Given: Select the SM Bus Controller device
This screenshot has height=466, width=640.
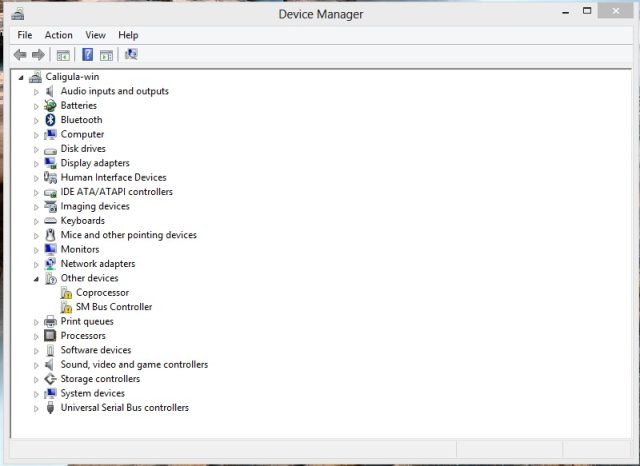Looking at the screenshot, I should [114, 307].
